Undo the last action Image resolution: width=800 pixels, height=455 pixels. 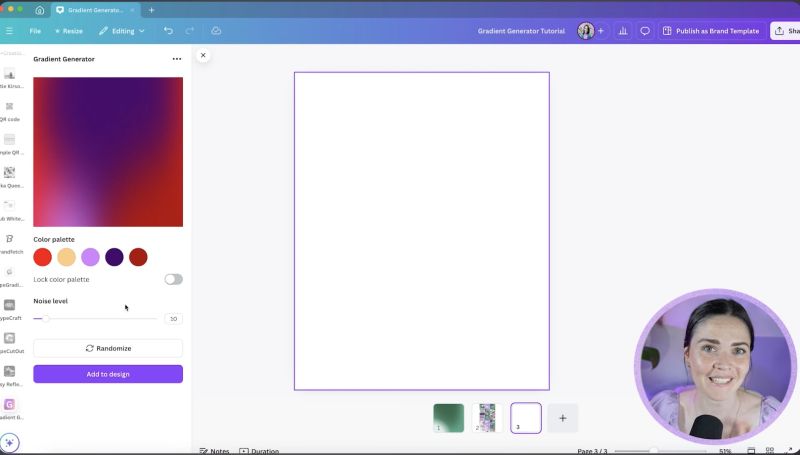click(x=168, y=31)
